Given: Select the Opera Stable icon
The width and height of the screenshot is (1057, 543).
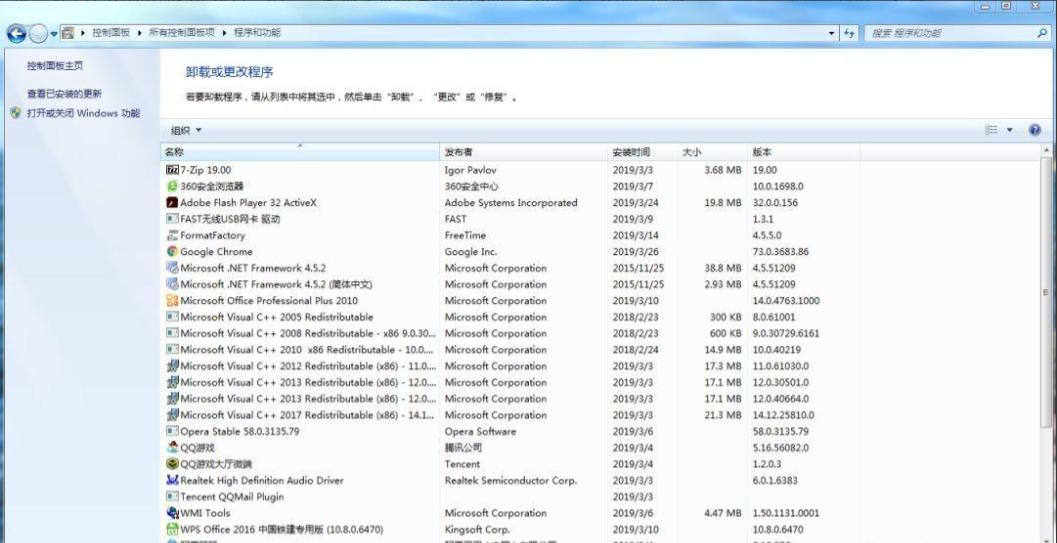Looking at the screenshot, I should (172, 432).
